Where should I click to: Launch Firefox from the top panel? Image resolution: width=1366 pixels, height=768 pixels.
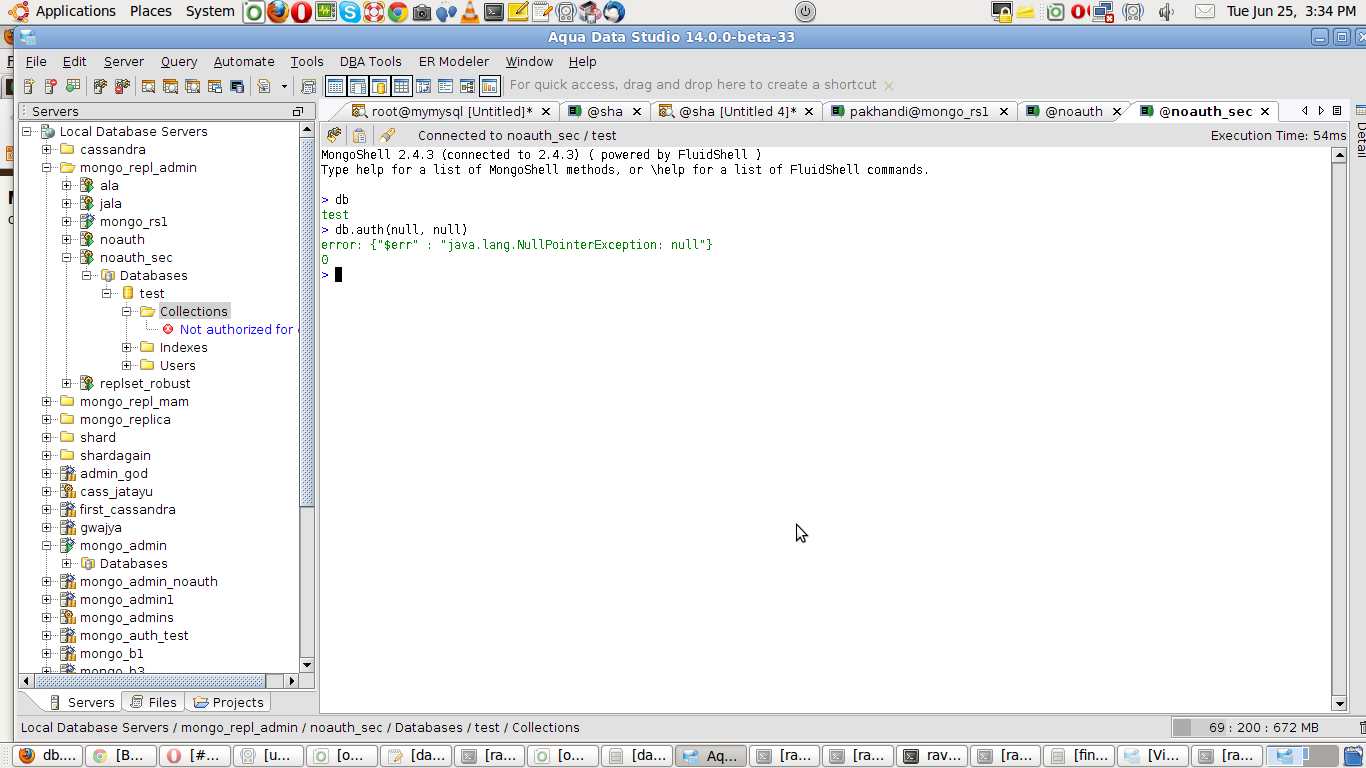point(278,12)
